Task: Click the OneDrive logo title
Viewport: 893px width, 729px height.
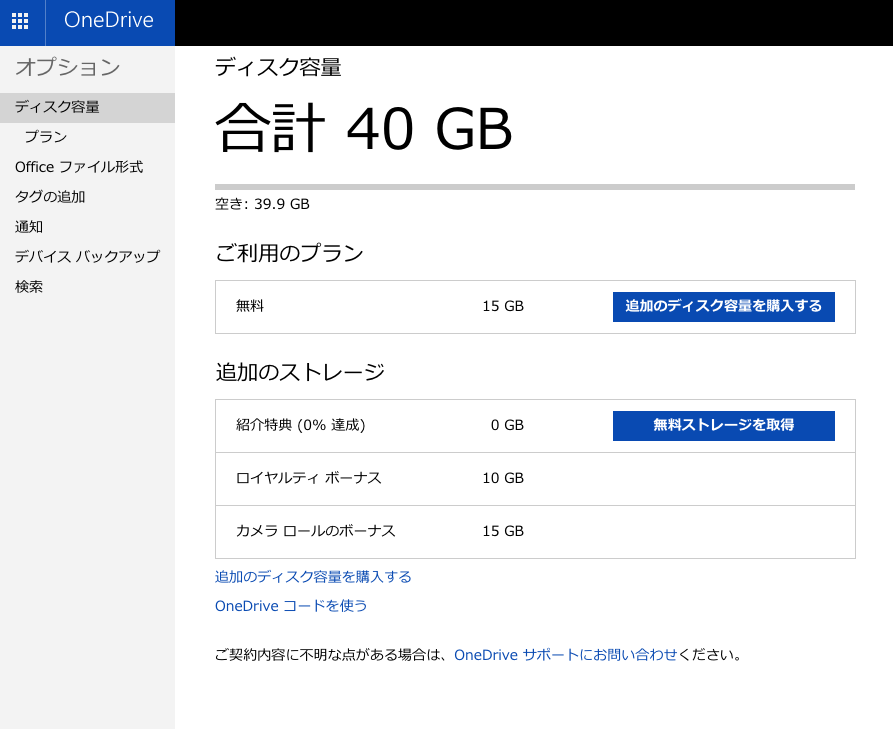Action: [x=109, y=20]
